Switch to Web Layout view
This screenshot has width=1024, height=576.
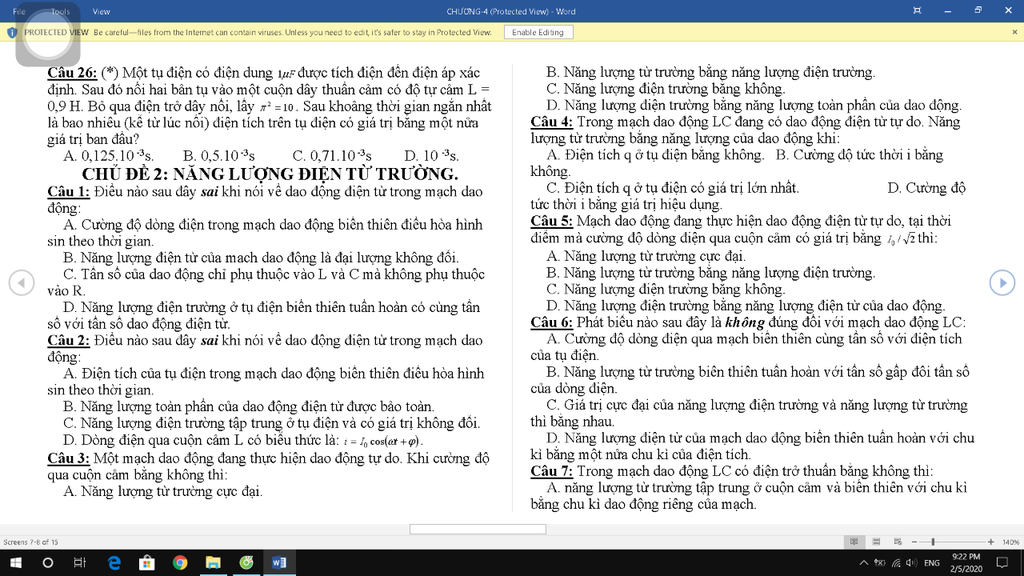[x=898, y=541]
